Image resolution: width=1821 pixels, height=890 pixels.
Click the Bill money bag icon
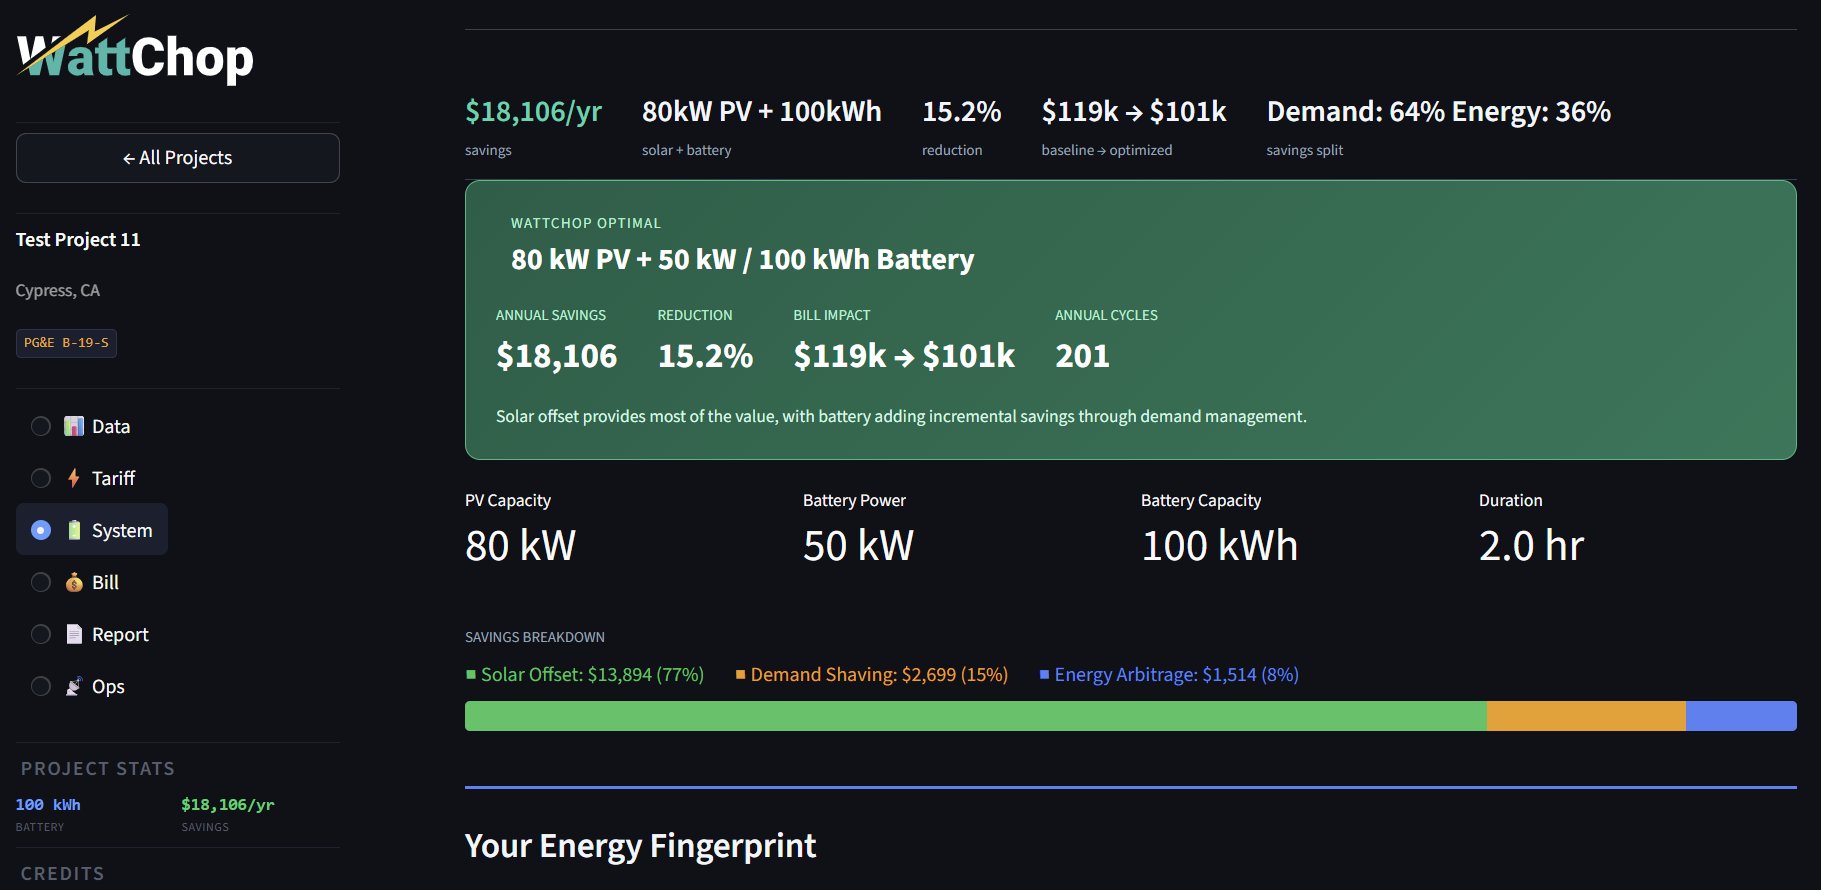[x=74, y=582]
